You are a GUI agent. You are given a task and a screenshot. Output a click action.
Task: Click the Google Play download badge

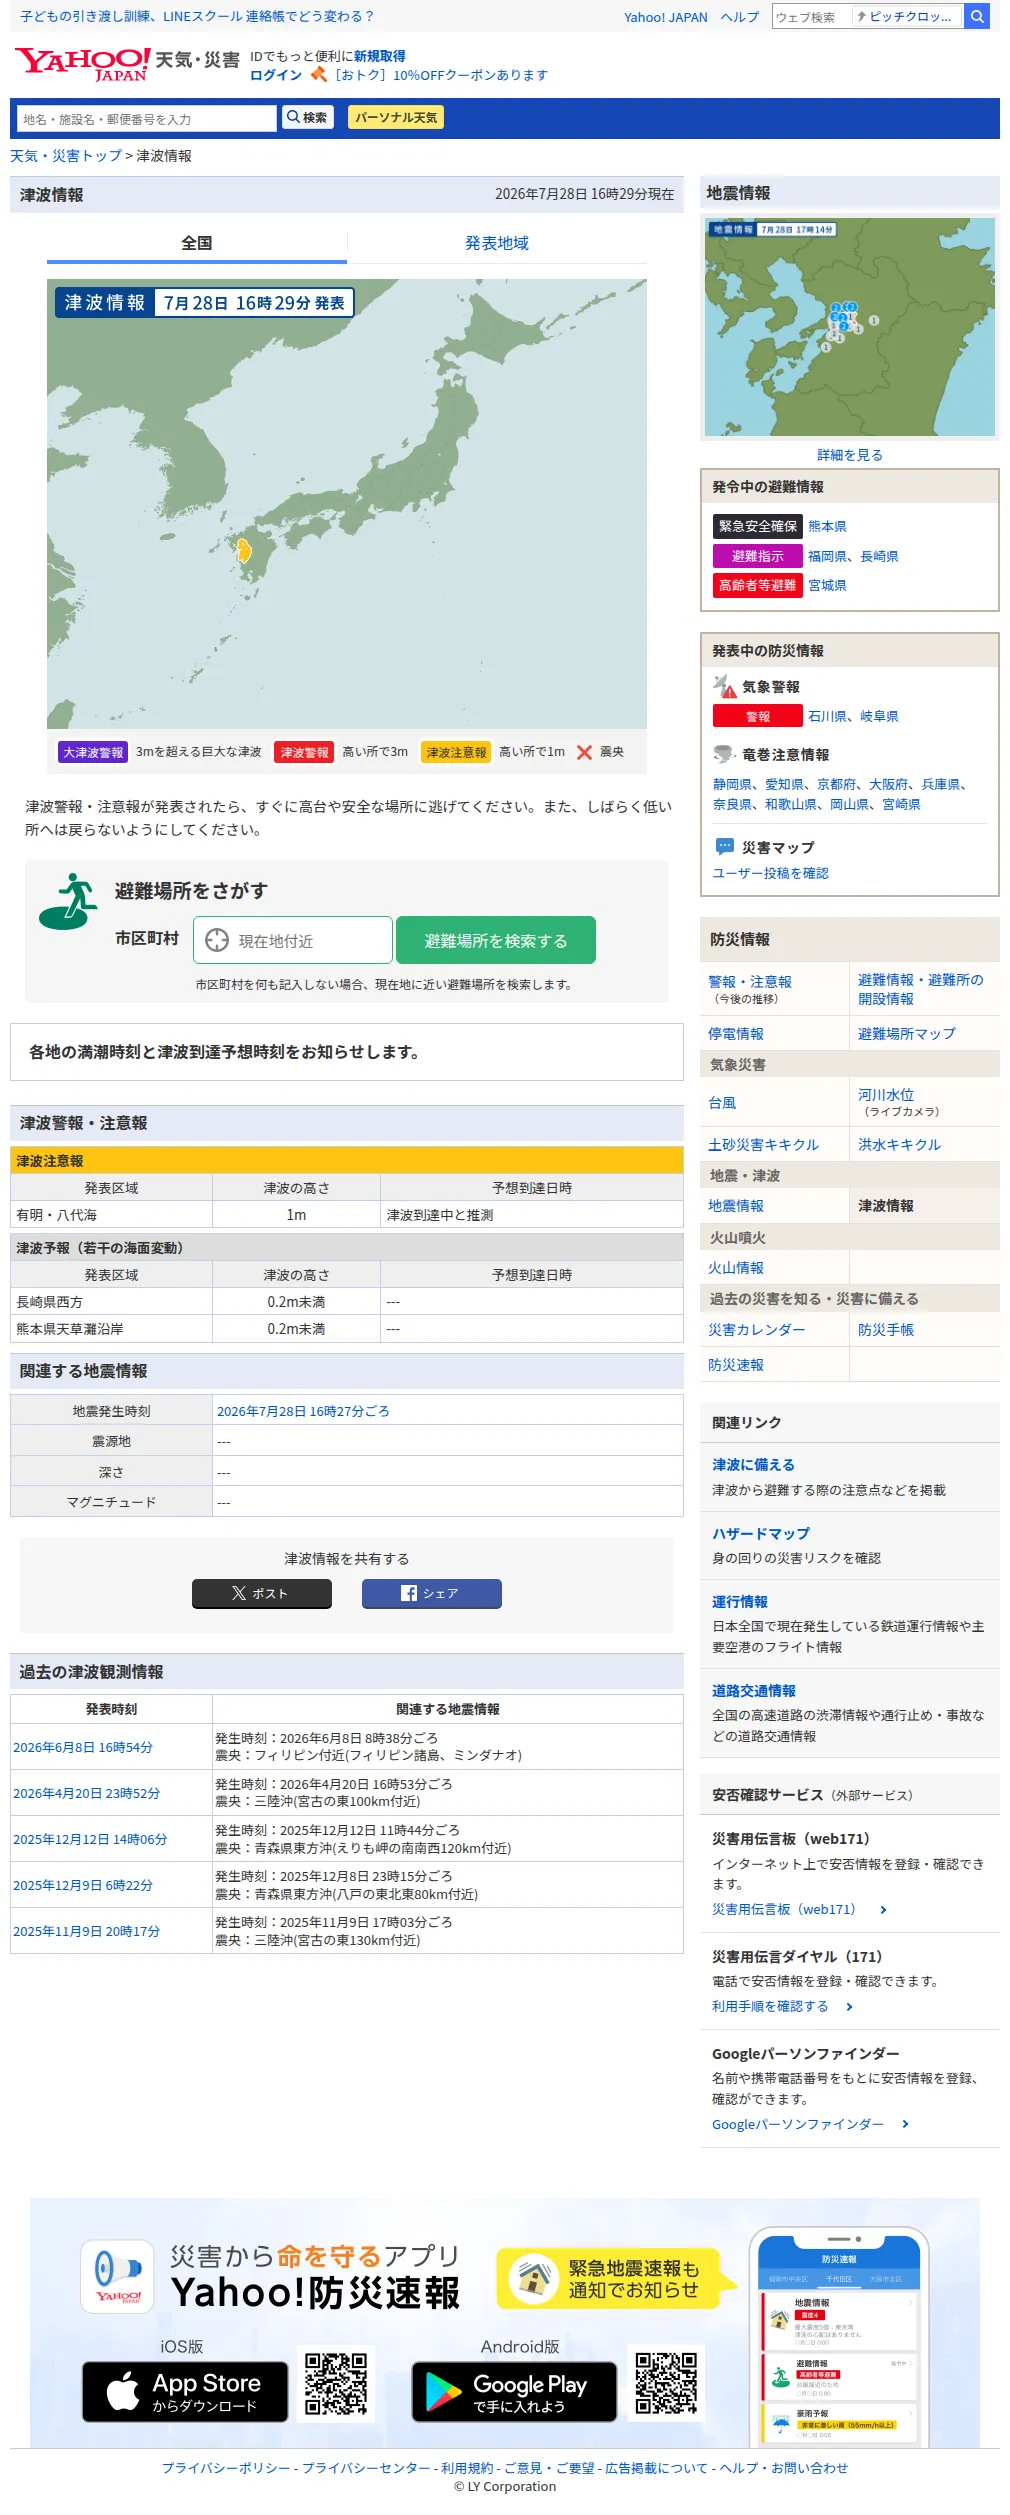[x=514, y=2392]
